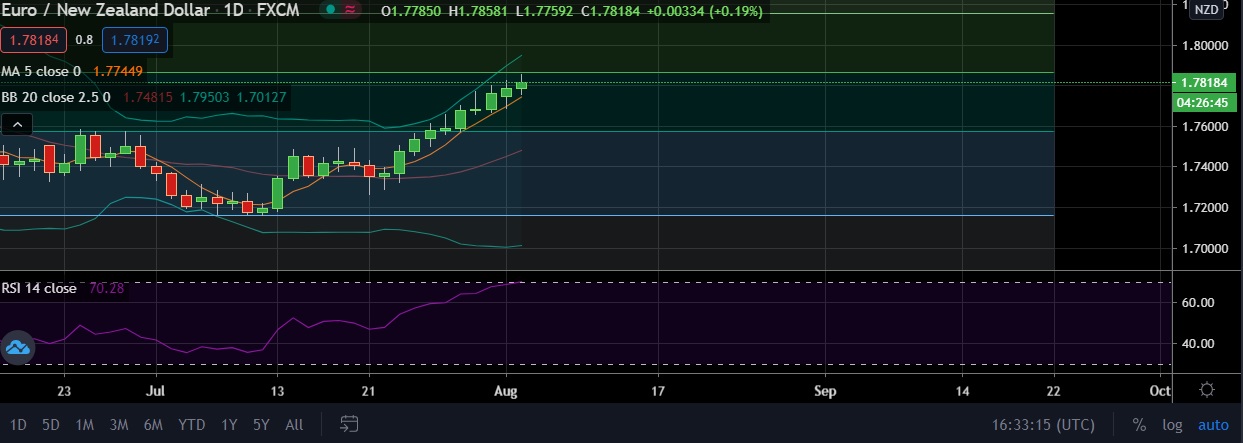Open the Go to date calendar icon
Image resolution: width=1243 pixels, height=443 pixels.
tap(349, 424)
